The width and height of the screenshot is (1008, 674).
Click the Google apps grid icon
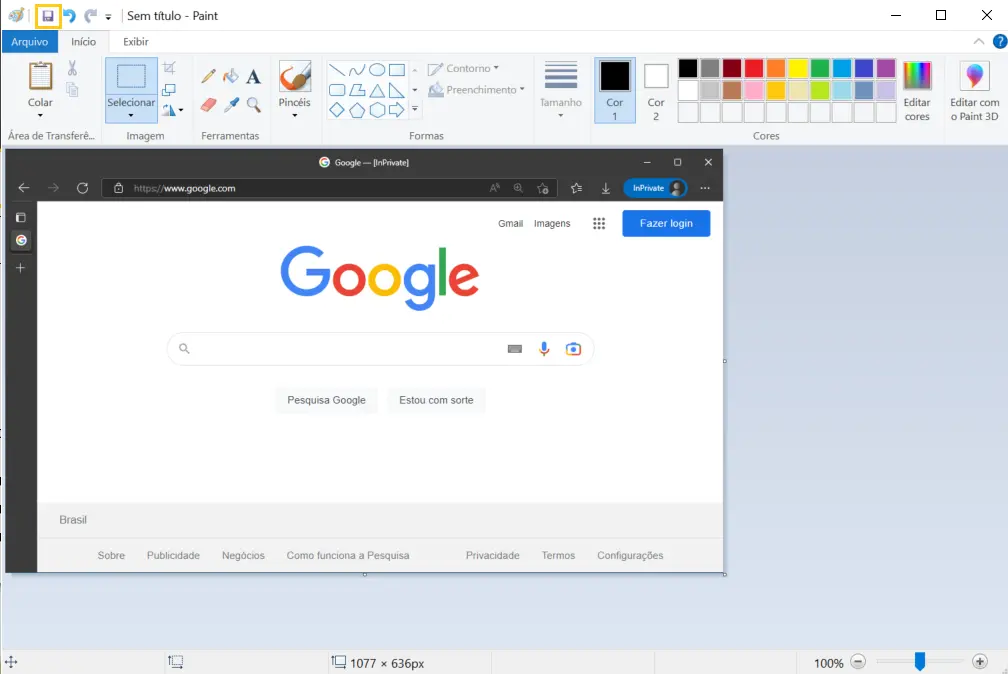(599, 223)
